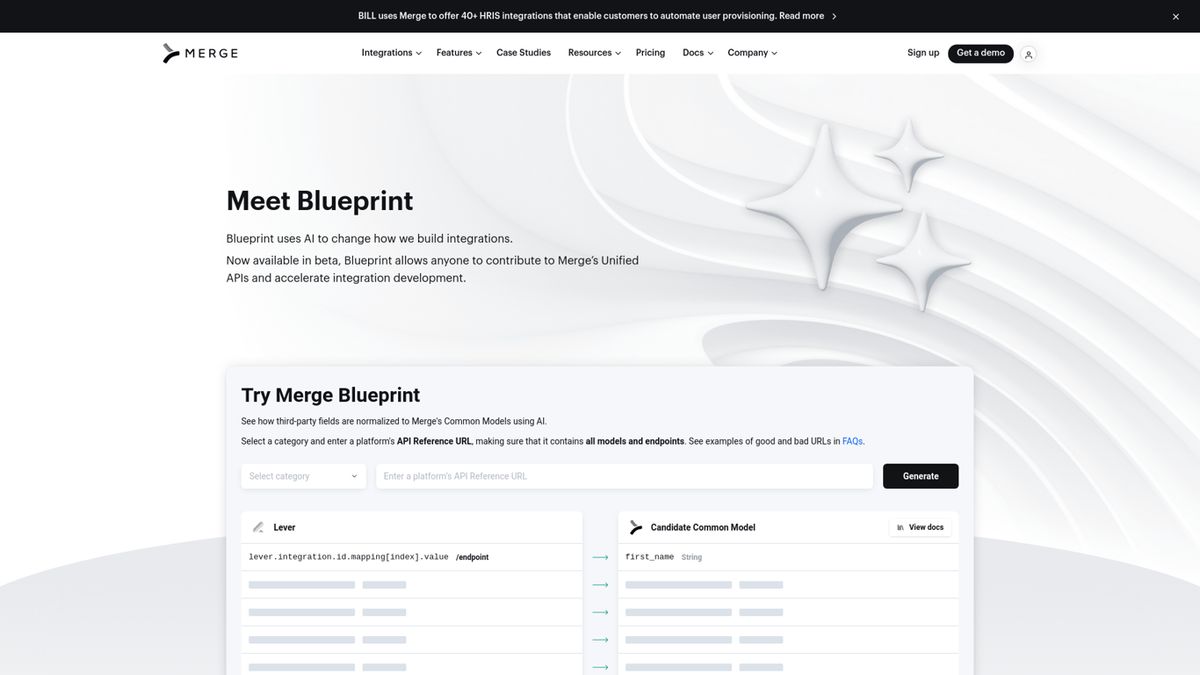Click the View docs button
Viewport: 1200px width, 675px height.
[920, 527]
